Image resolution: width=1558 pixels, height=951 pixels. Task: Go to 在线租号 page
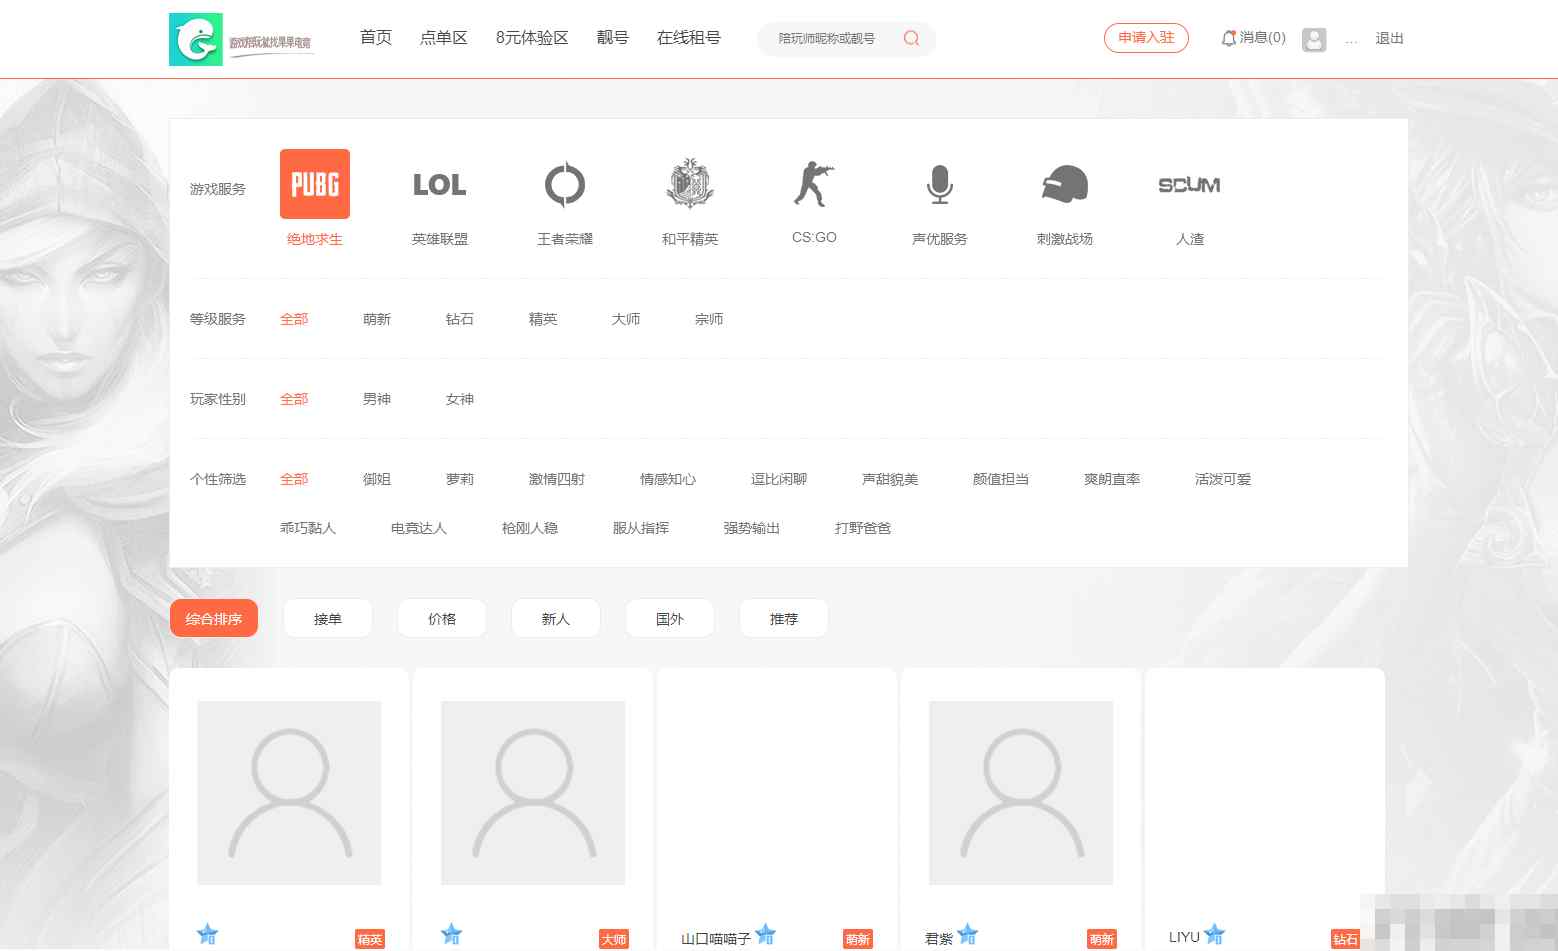688,38
